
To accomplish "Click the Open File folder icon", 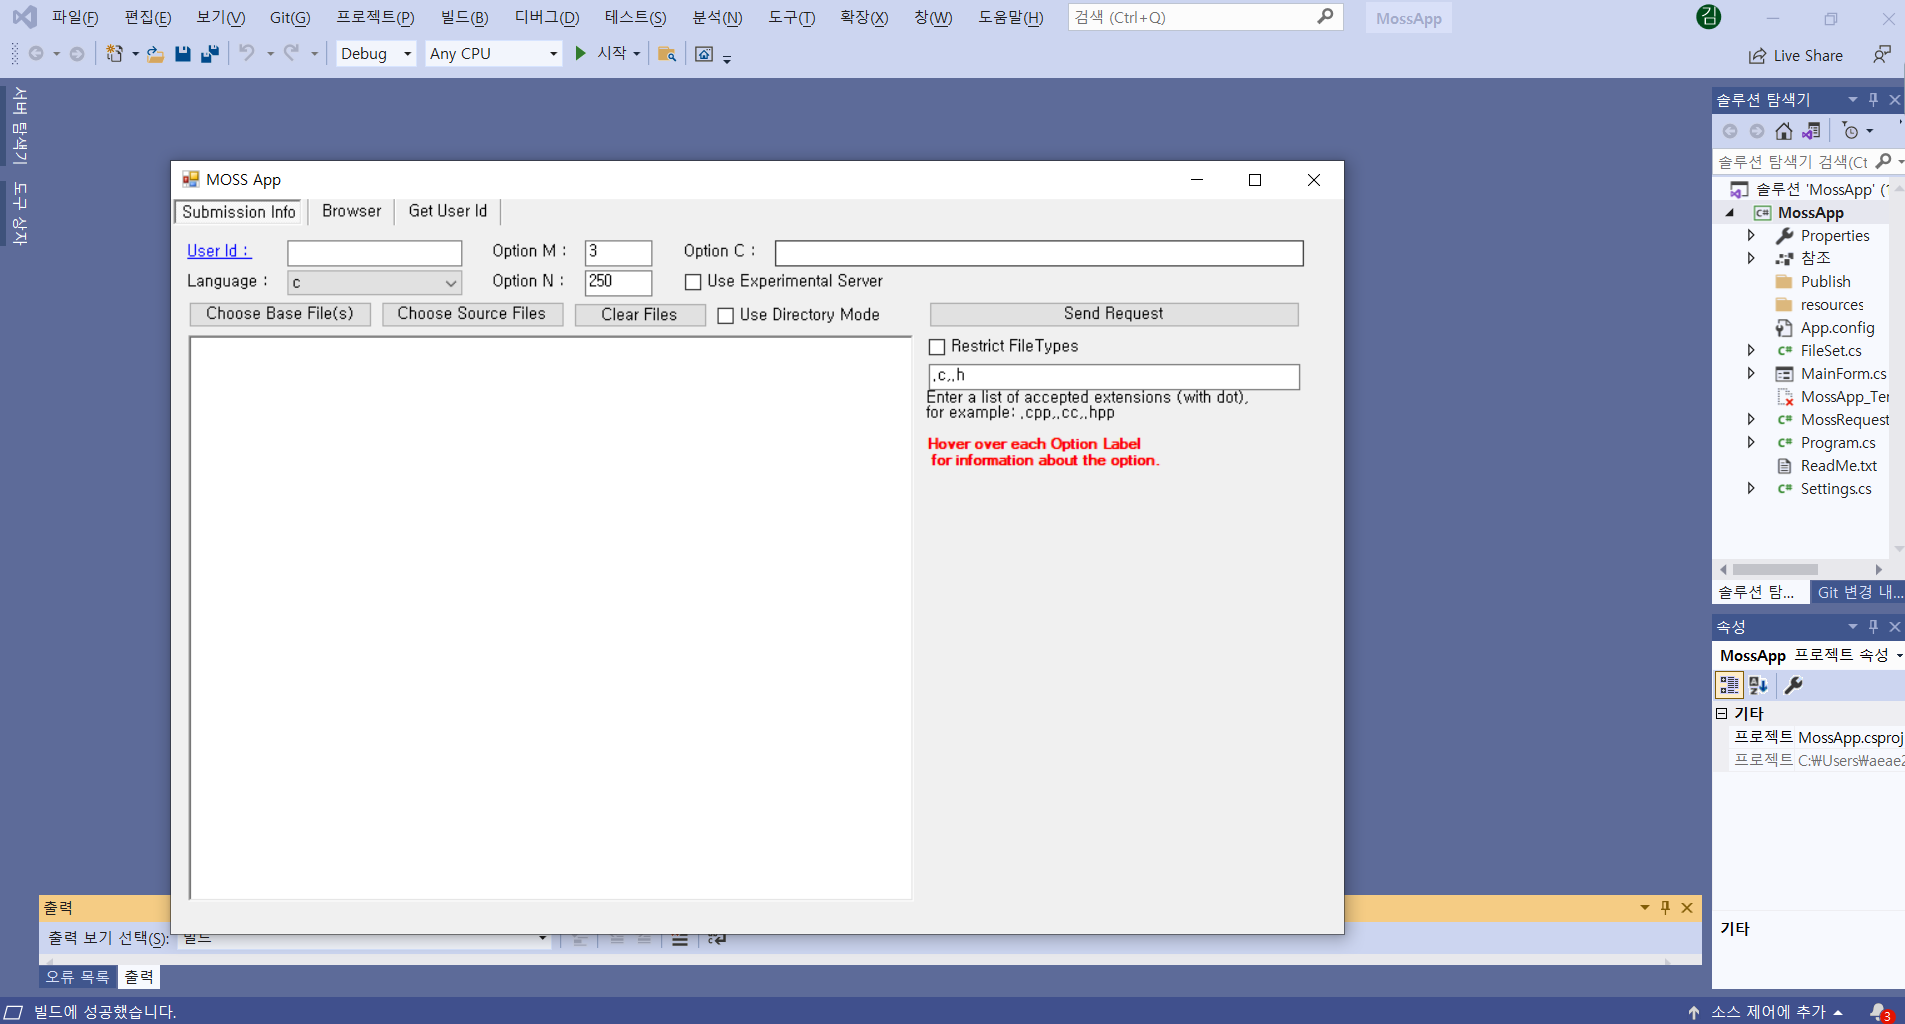I will pyautogui.click(x=155, y=54).
